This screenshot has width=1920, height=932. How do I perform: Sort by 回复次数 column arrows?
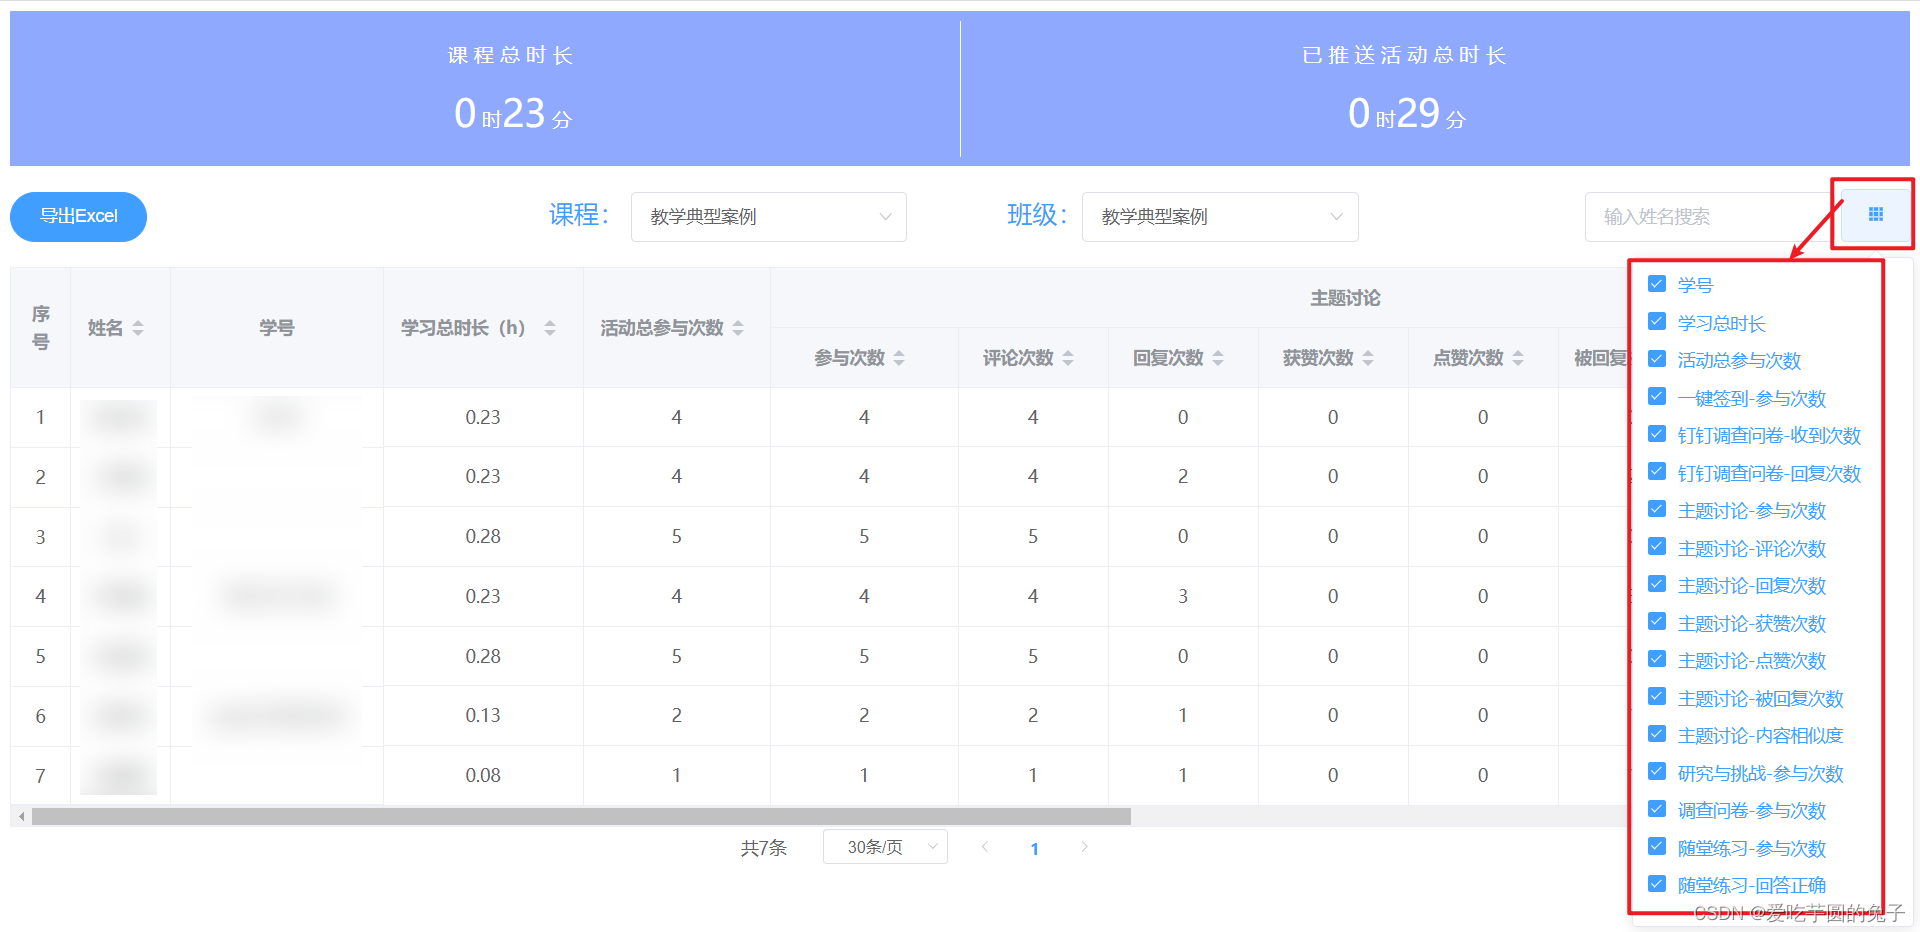[x=1218, y=358]
